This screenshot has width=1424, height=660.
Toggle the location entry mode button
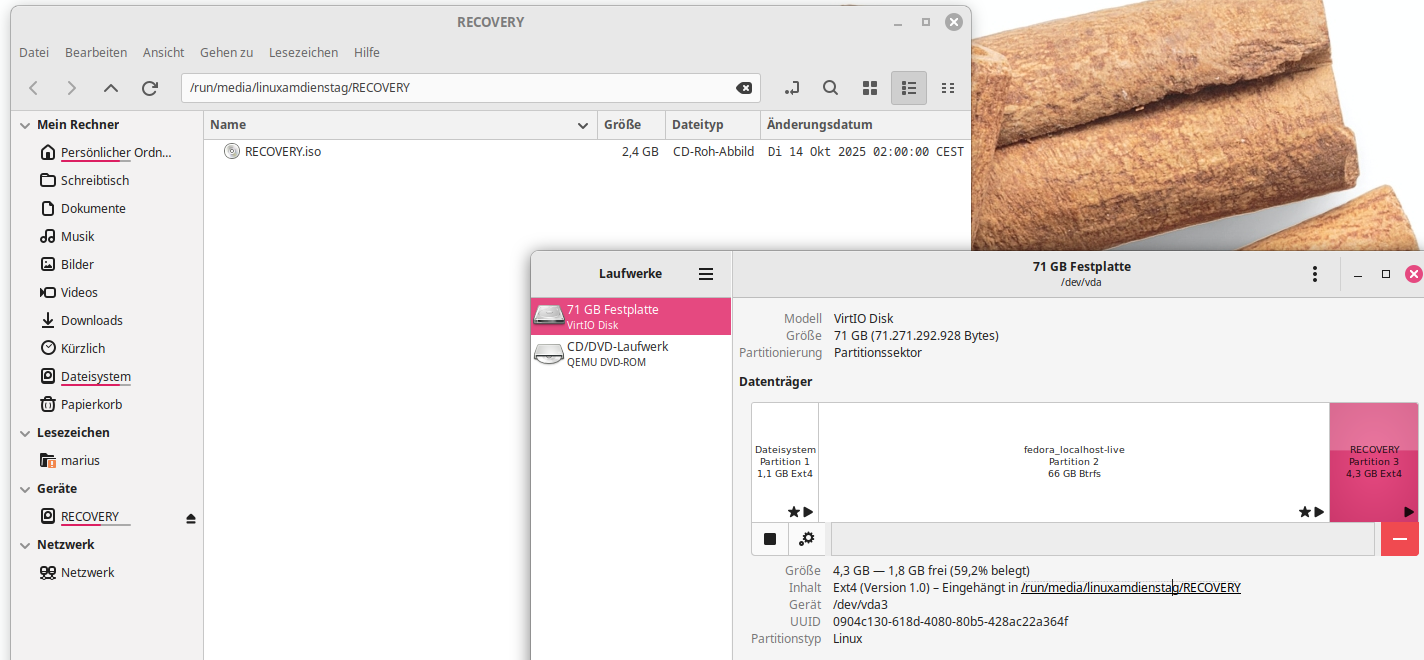click(x=791, y=88)
